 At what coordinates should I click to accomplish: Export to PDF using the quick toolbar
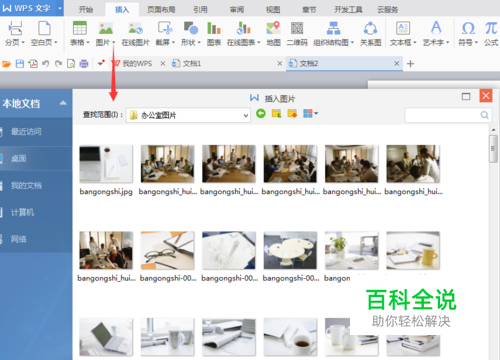(33, 63)
